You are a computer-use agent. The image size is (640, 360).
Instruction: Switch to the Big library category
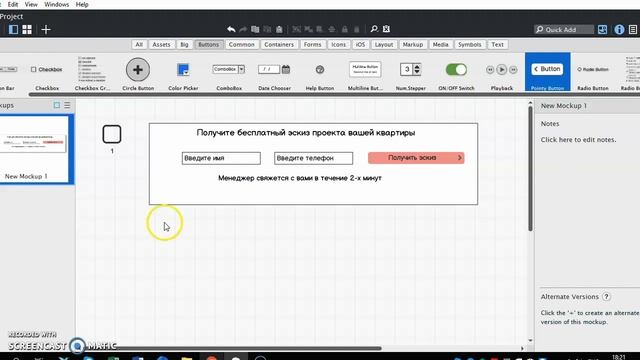click(184, 44)
